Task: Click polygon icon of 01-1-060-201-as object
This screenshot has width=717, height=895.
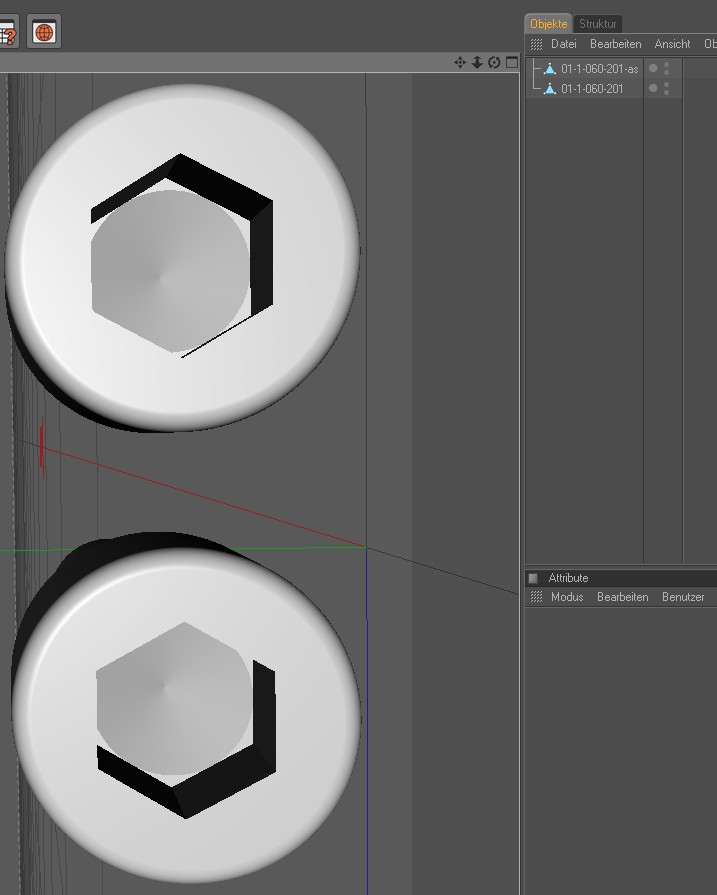Action: point(550,68)
